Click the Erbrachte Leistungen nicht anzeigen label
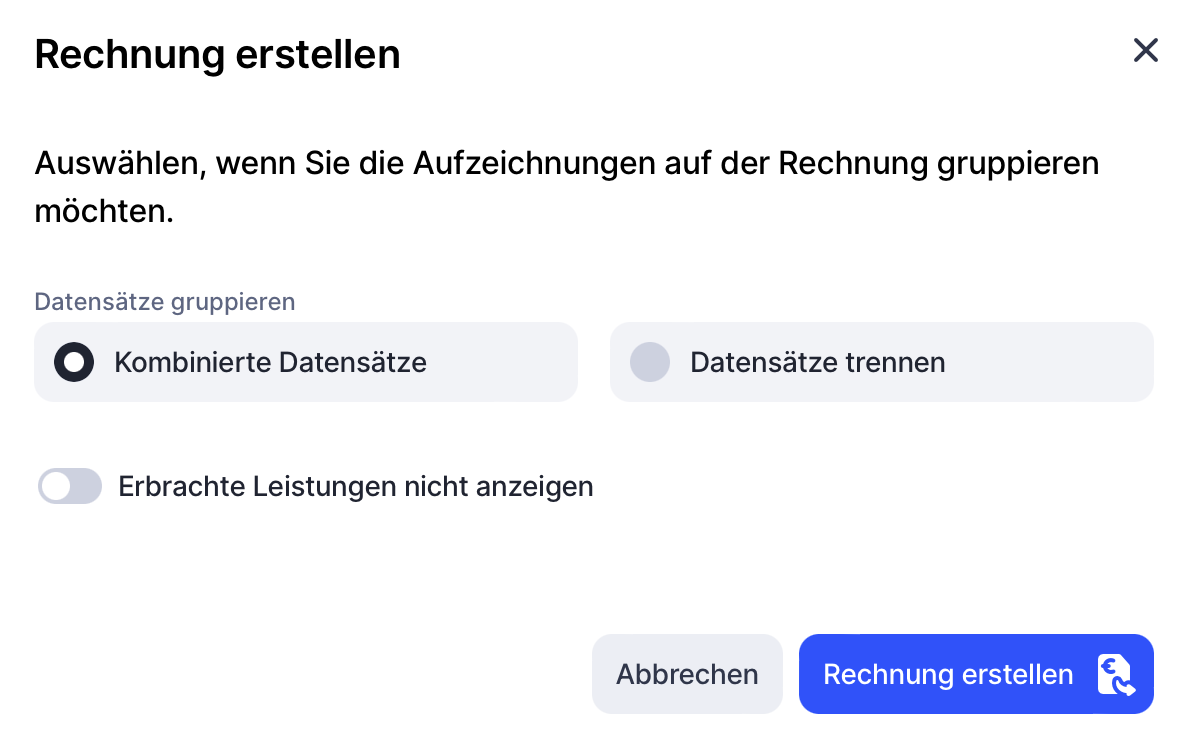1188x742 pixels. 355,487
